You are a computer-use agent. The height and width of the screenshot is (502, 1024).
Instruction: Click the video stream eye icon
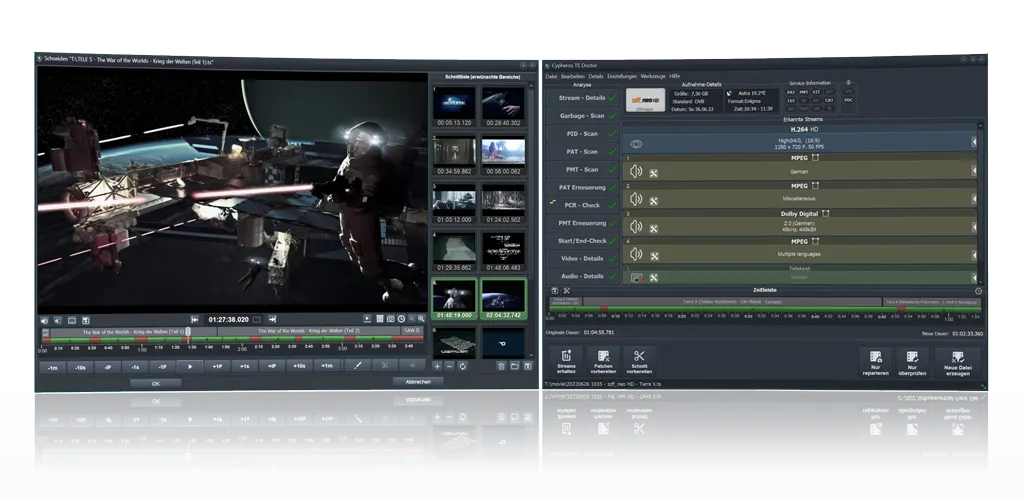pos(636,144)
